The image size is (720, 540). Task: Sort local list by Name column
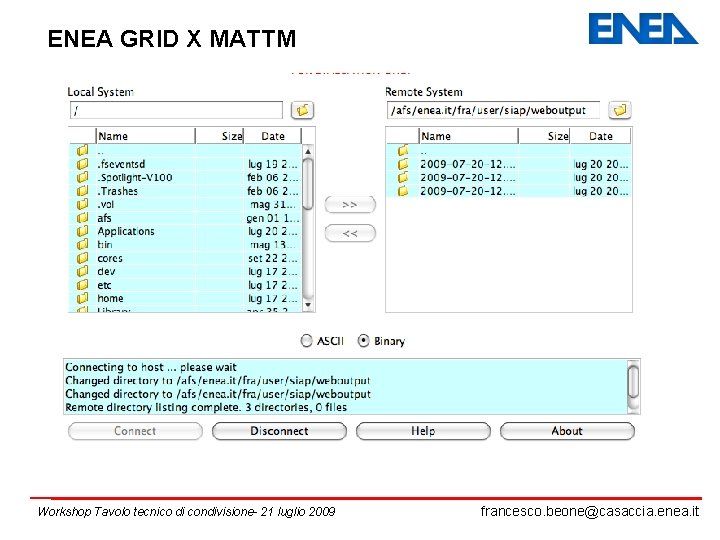point(146,136)
